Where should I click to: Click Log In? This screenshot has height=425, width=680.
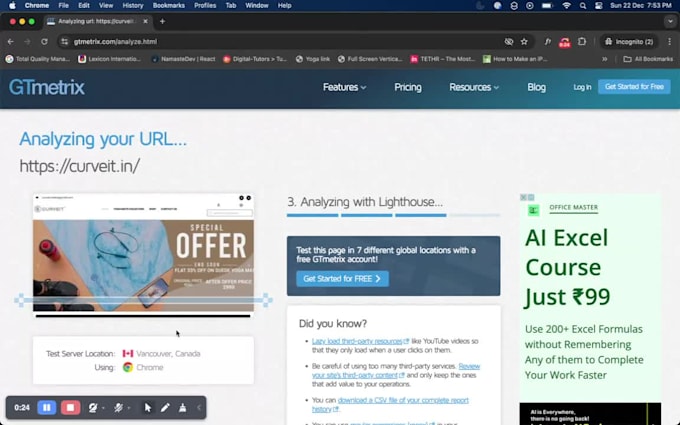[x=582, y=87]
